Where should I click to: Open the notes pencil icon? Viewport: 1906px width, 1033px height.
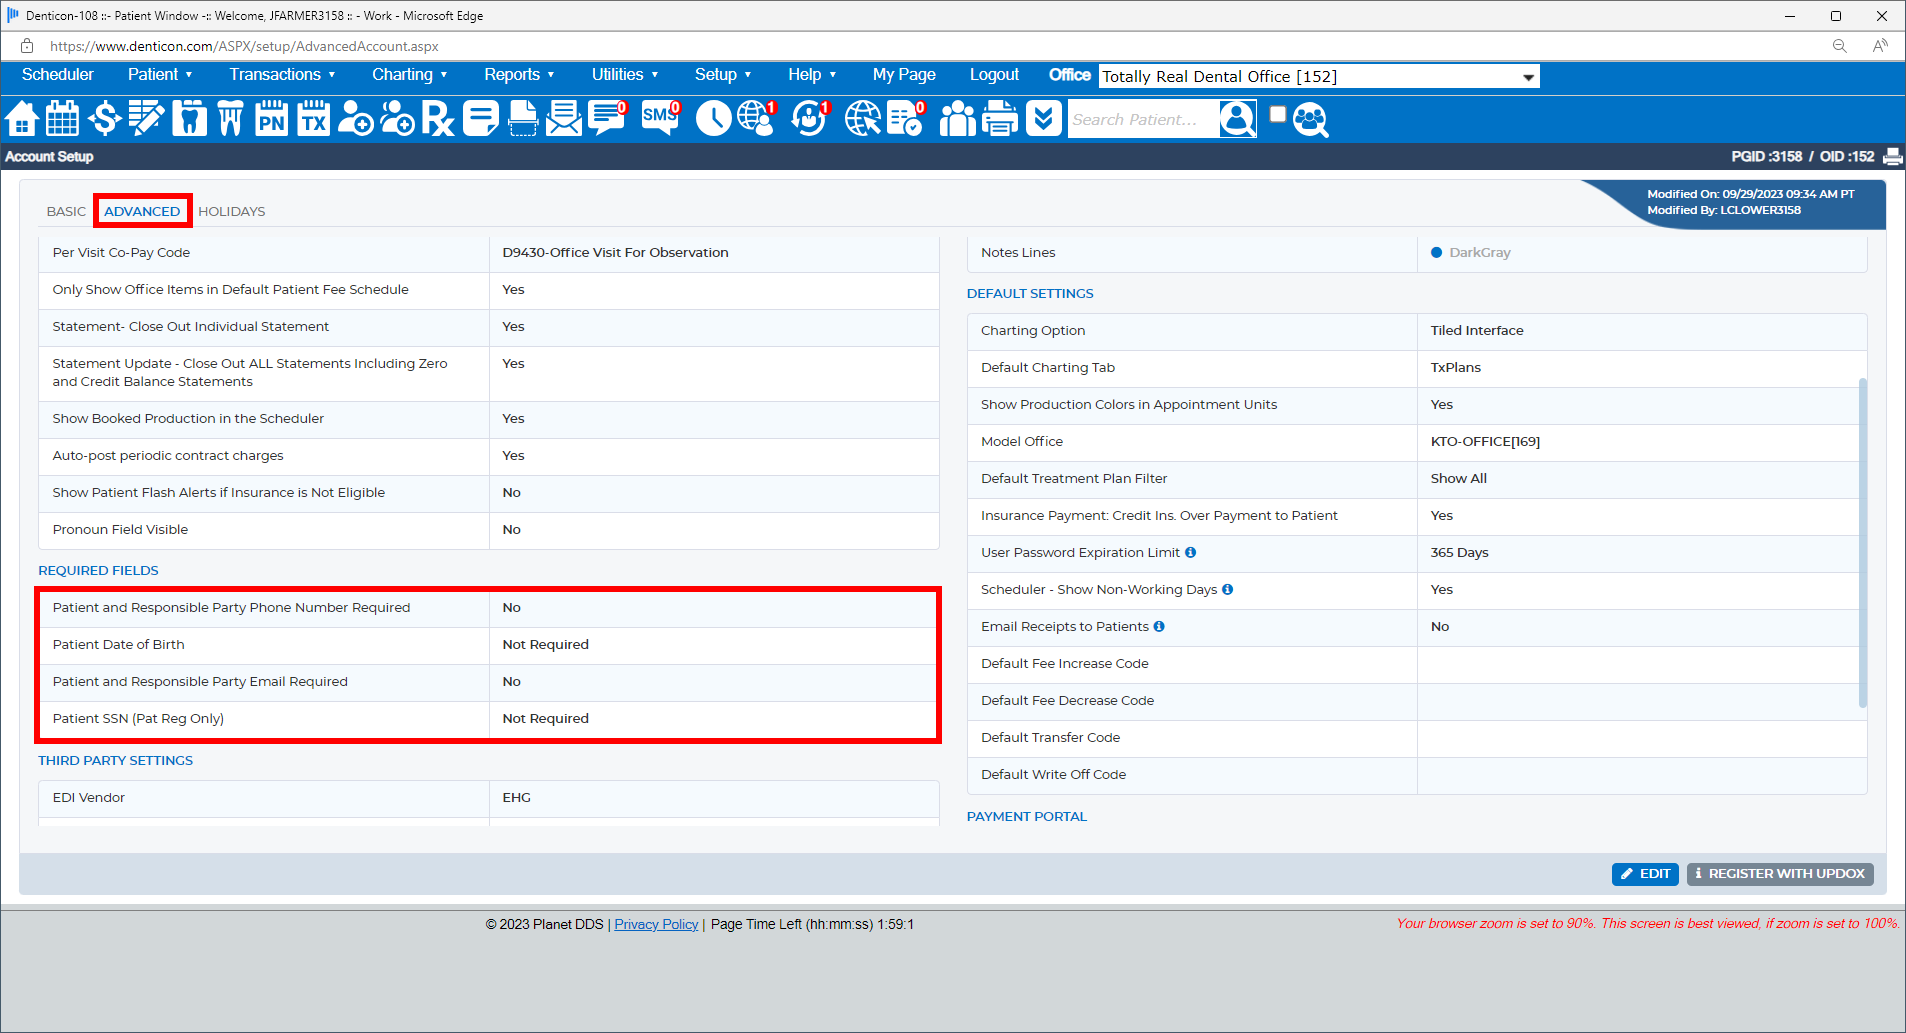click(x=146, y=119)
